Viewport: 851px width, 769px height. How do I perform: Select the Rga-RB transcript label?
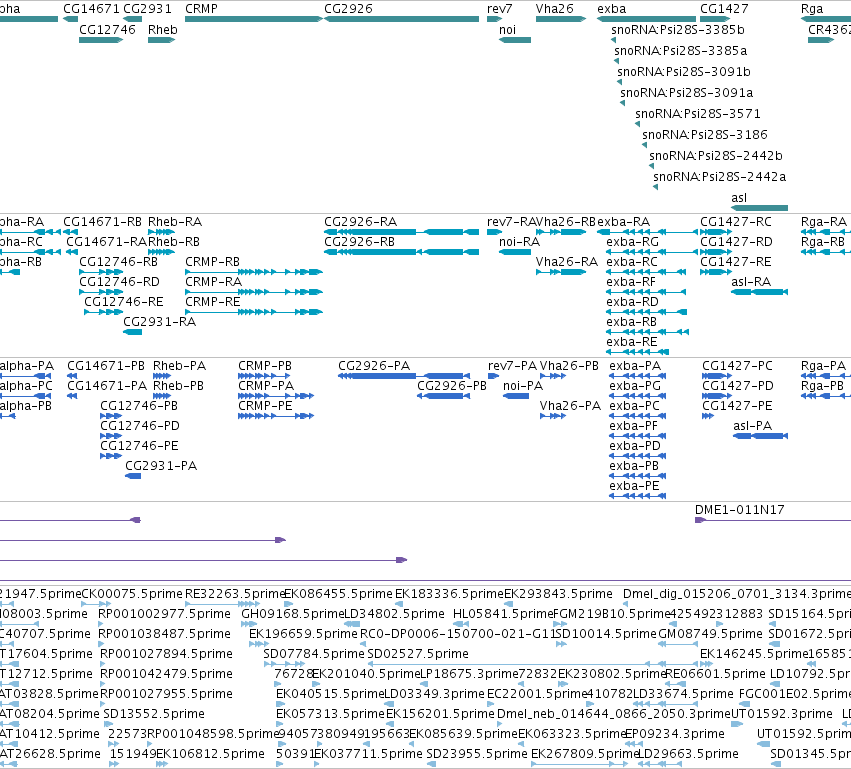click(x=823, y=241)
